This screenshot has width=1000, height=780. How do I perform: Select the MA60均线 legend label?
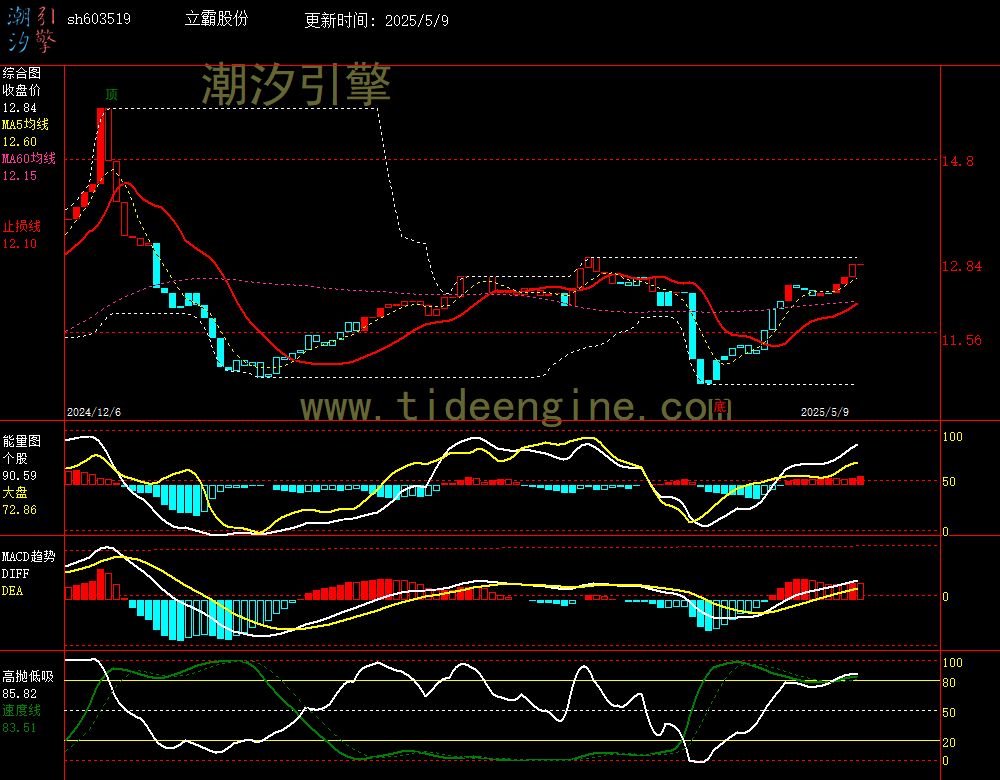[29, 158]
